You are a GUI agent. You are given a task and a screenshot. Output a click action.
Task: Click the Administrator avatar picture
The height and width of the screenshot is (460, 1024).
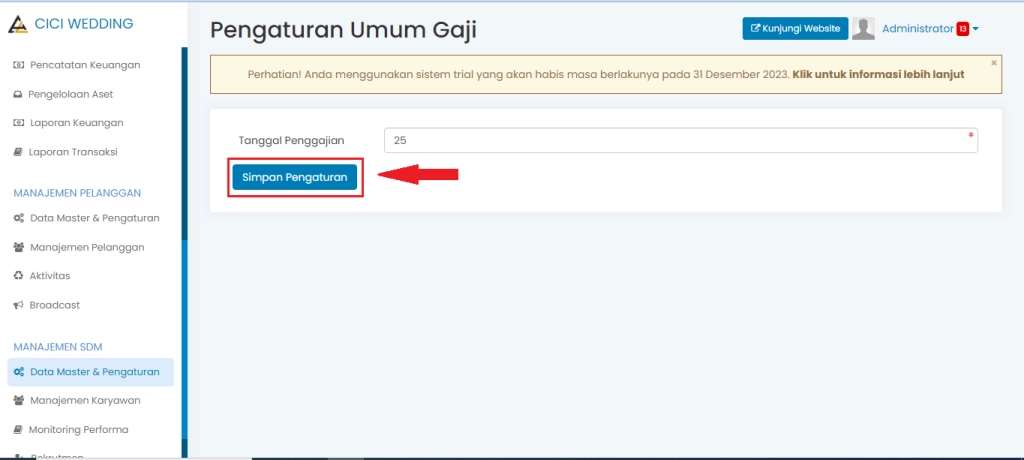pyautogui.click(x=863, y=29)
